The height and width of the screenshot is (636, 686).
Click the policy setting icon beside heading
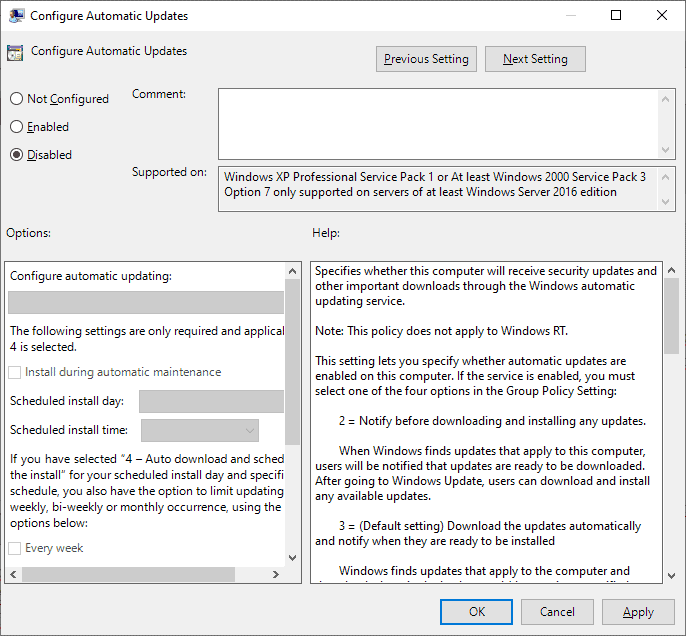click(x=15, y=52)
